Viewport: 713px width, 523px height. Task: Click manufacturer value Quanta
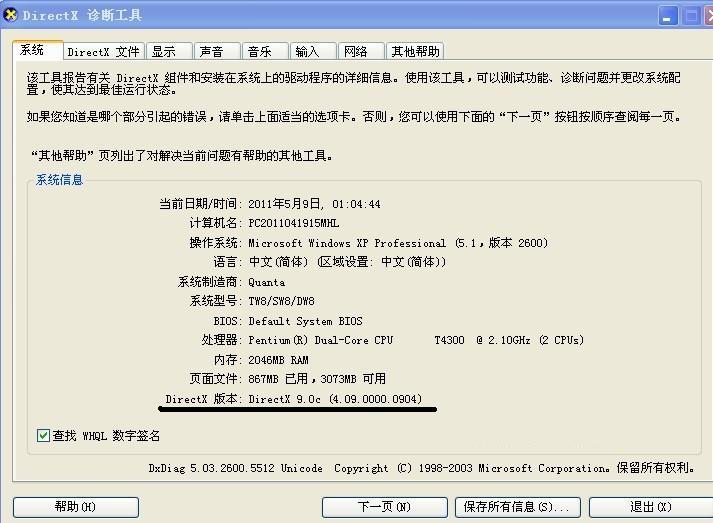tap(266, 282)
